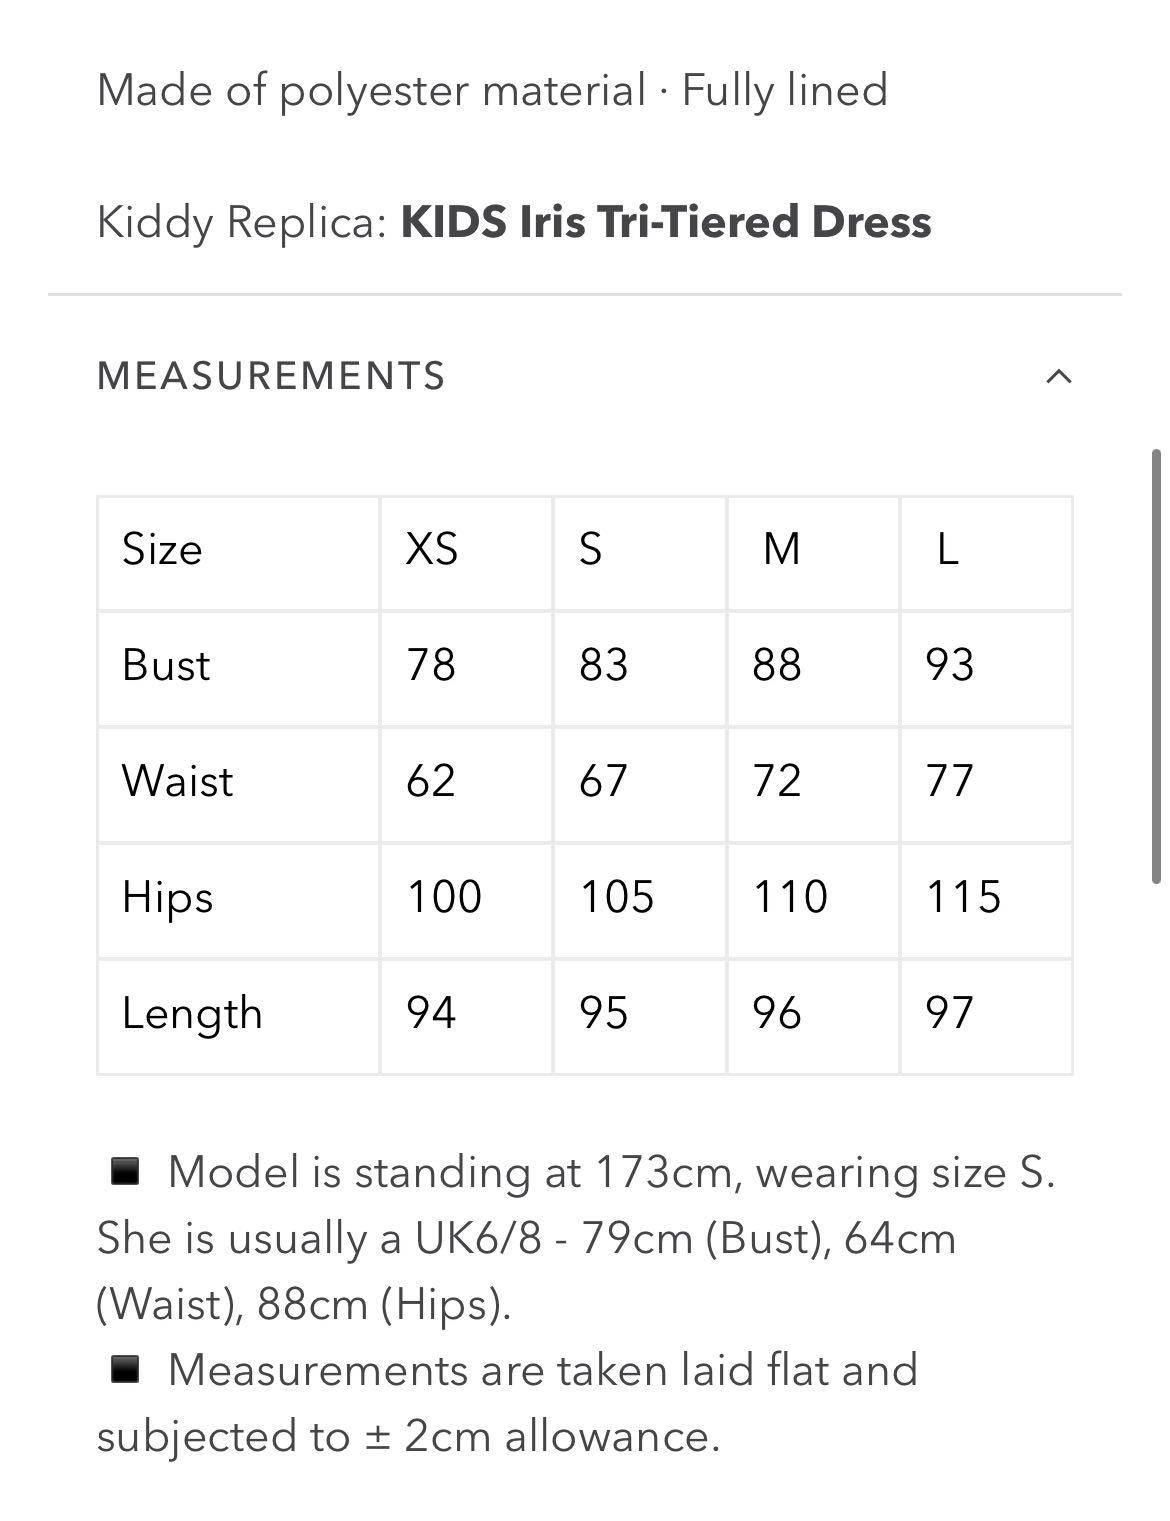The height and width of the screenshot is (1521, 1170).
Task: Select the bust value 83 for size S
Action: 603,665
